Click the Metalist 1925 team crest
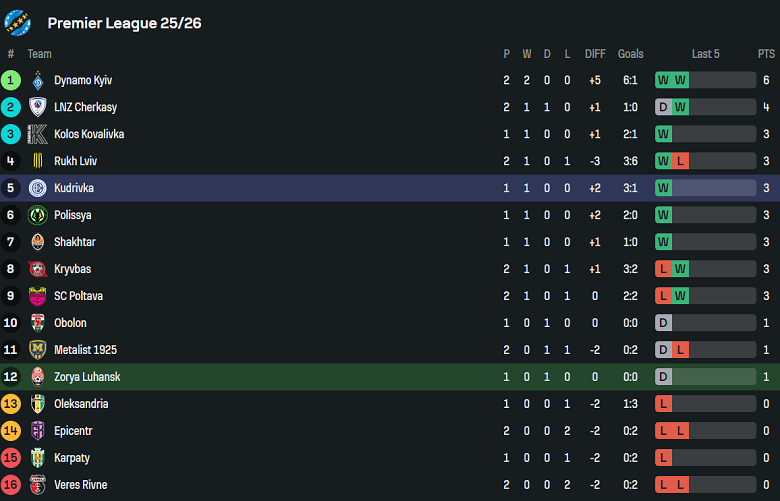The image size is (780, 501). [x=38, y=350]
